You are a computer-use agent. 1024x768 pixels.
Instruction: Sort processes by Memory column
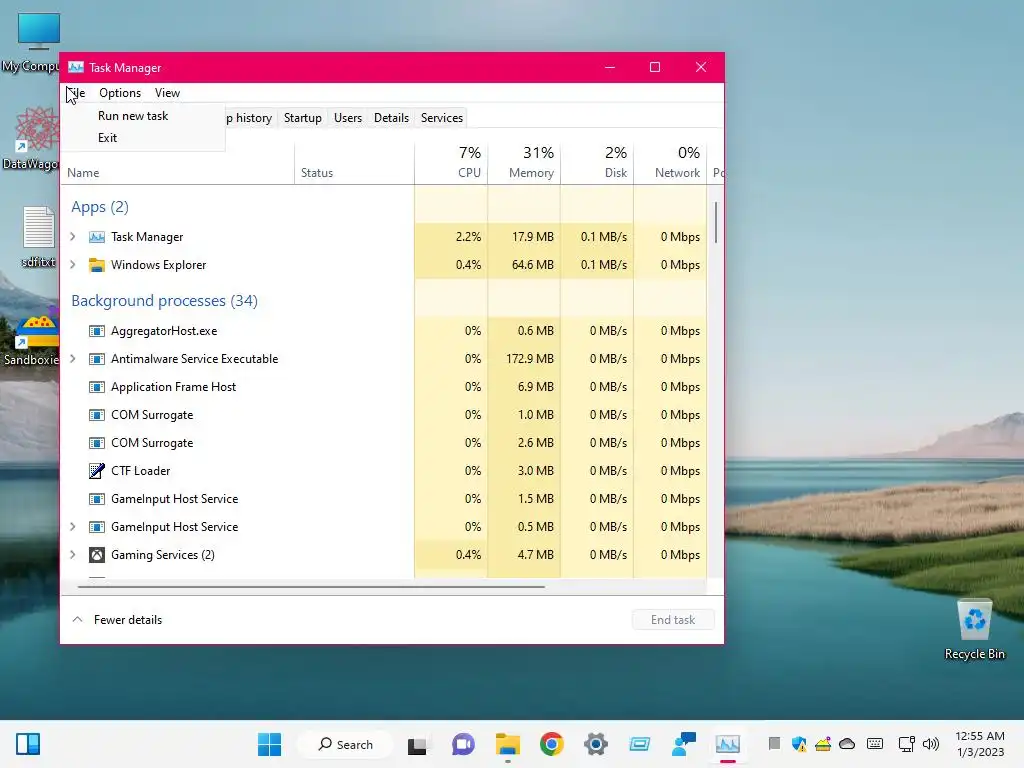[x=524, y=162]
